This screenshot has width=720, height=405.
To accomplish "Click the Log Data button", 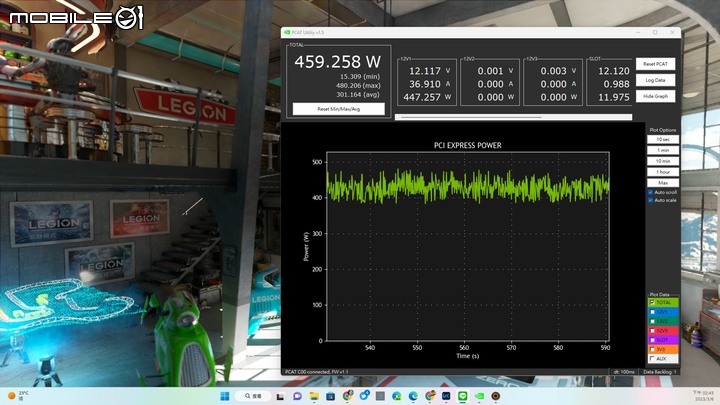I will click(655, 80).
